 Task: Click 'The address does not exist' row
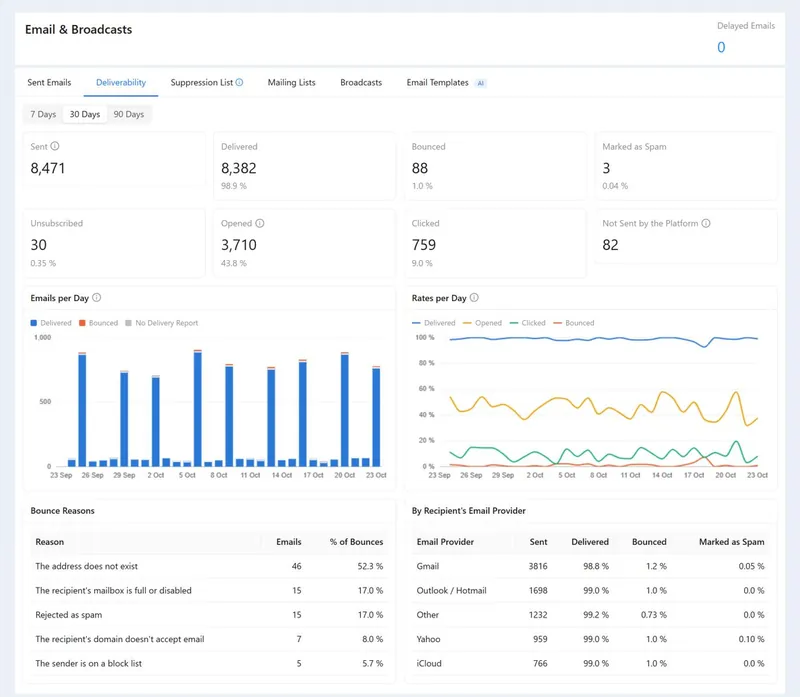coord(209,566)
